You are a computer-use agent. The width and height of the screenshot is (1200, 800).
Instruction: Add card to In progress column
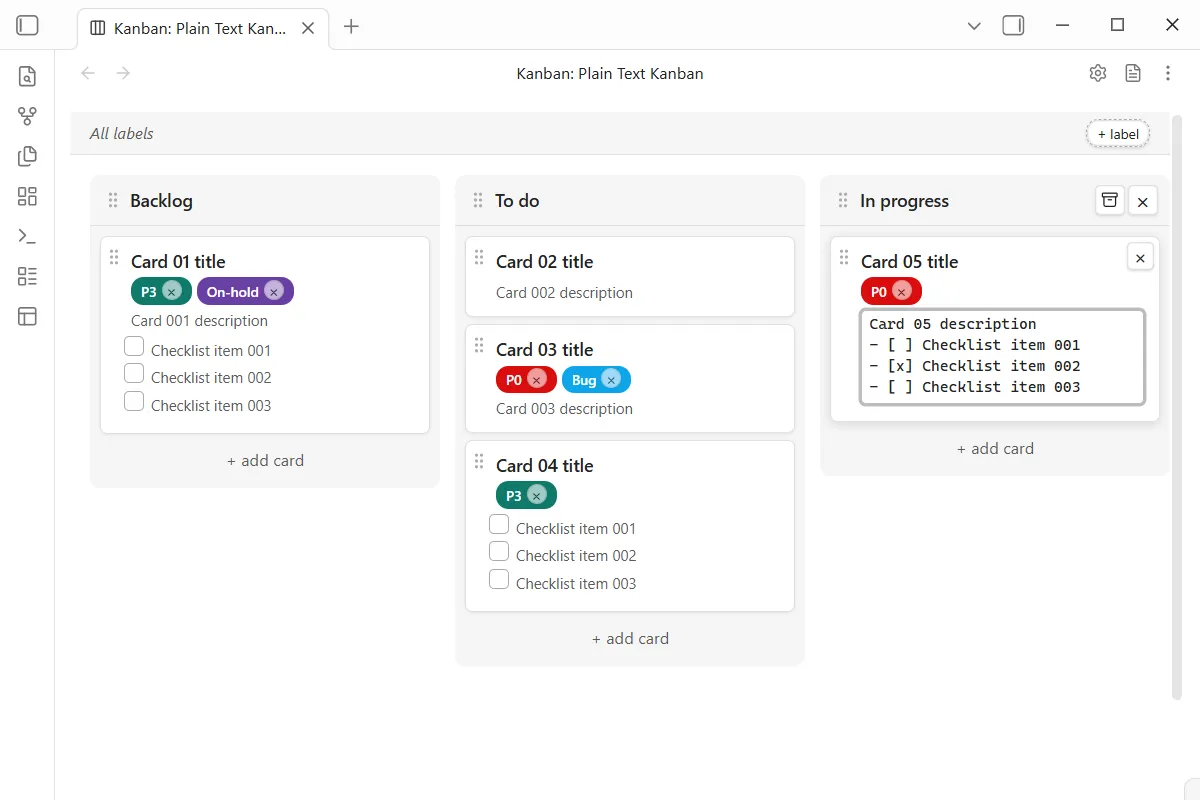[995, 449]
